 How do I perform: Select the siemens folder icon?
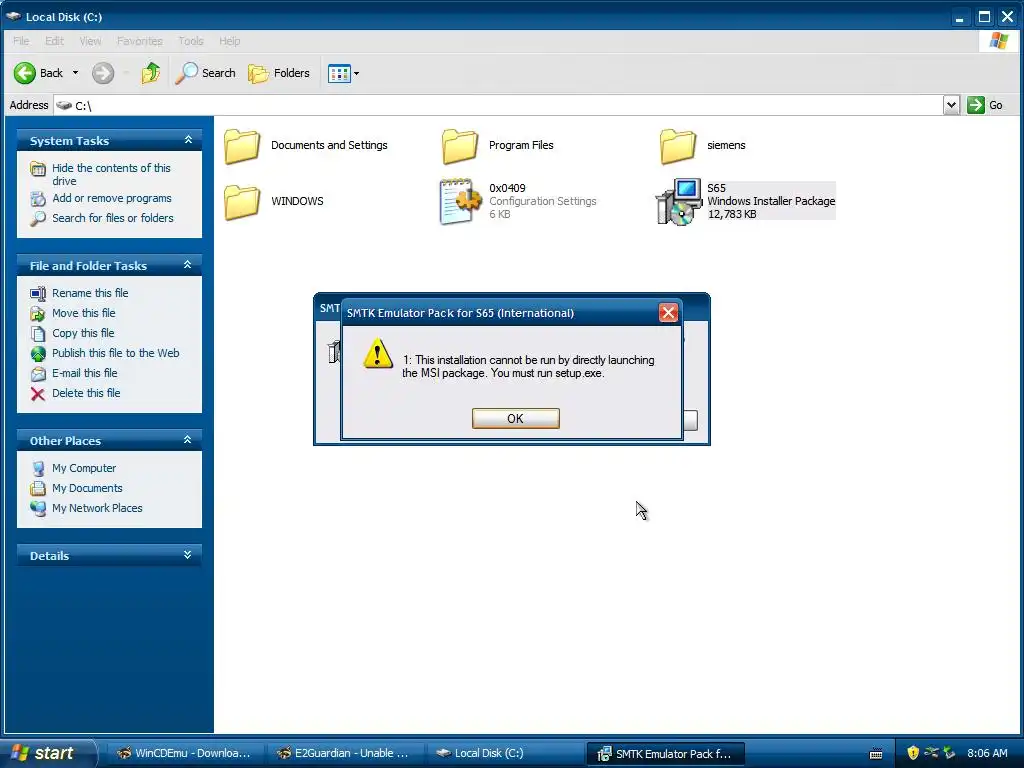pos(678,146)
